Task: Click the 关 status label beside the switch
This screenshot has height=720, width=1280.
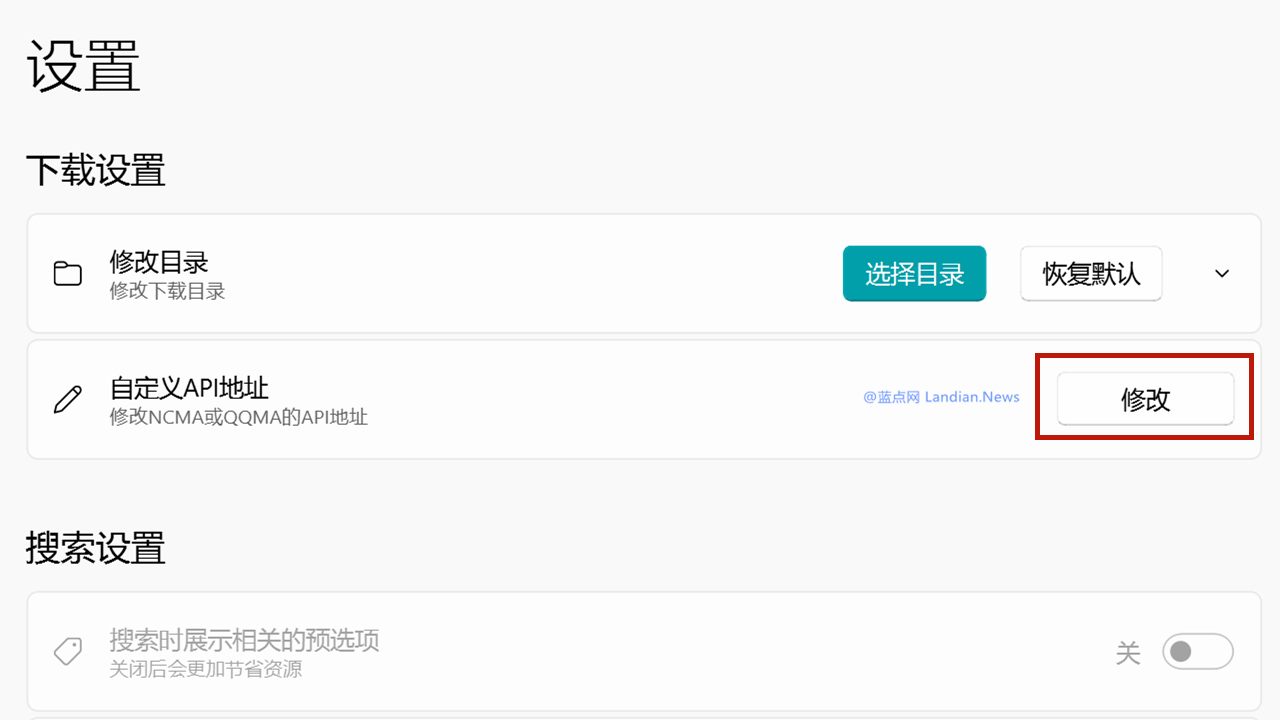Action: pyautogui.click(x=1128, y=653)
